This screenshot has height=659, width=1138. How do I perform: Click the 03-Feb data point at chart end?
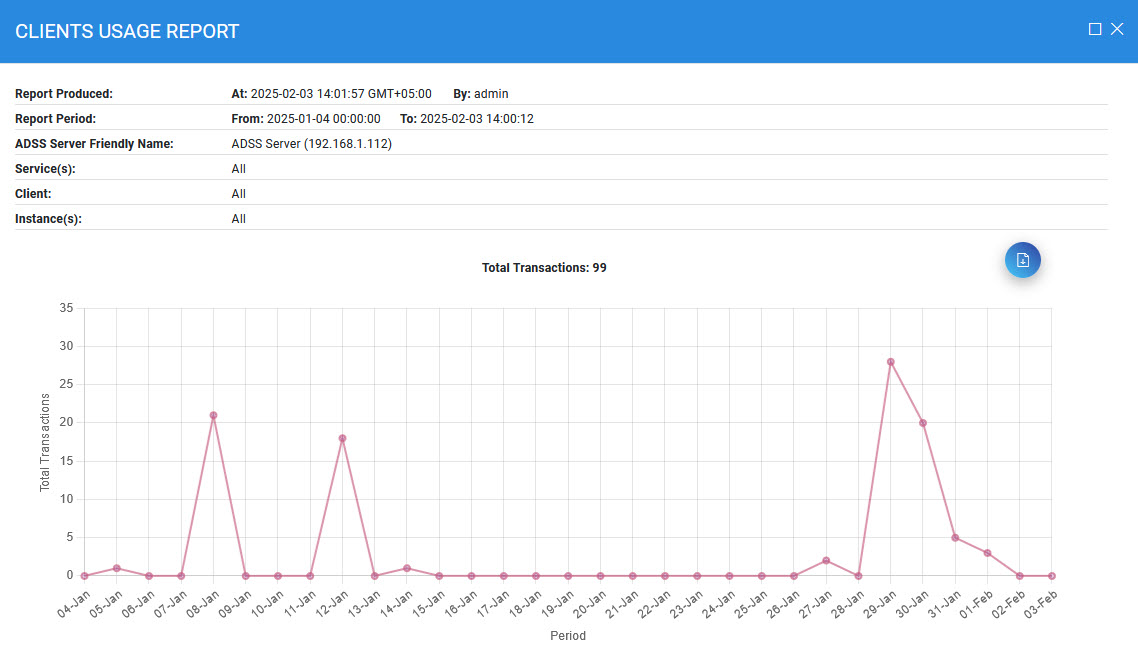(1052, 576)
